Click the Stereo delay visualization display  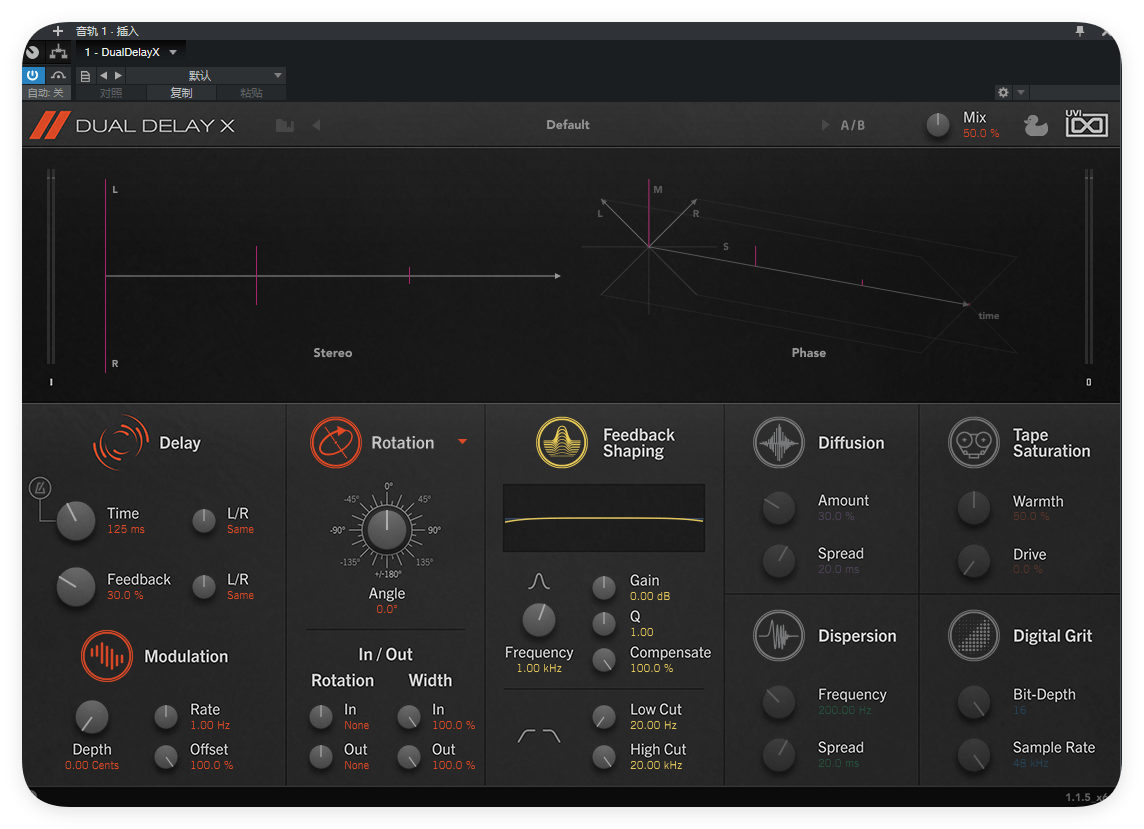pos(333,276)
